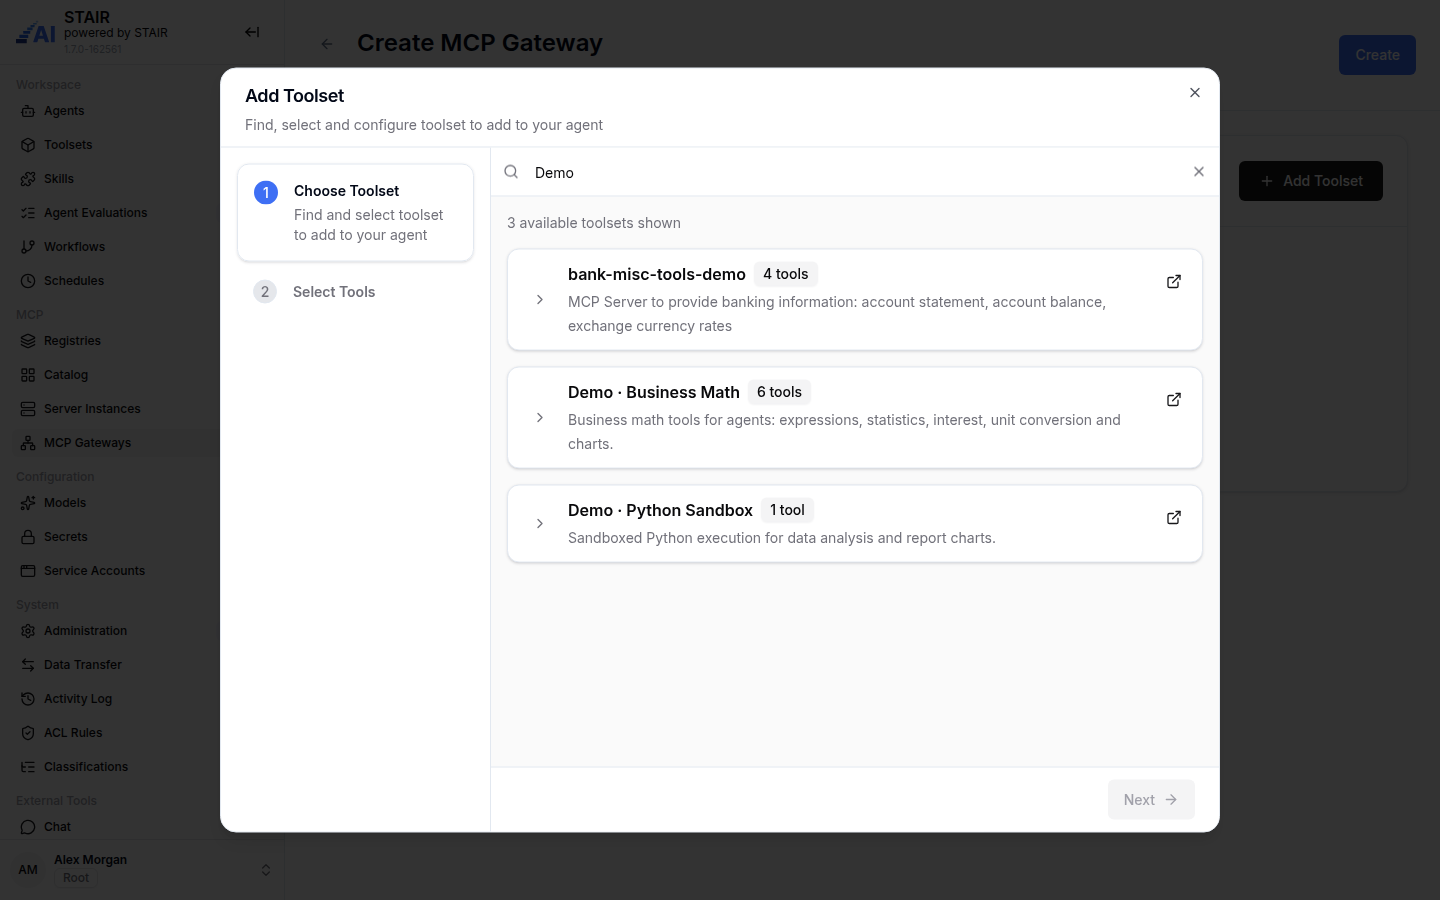
Task: Select the Choose Toolset step
Action: [355, 213]
